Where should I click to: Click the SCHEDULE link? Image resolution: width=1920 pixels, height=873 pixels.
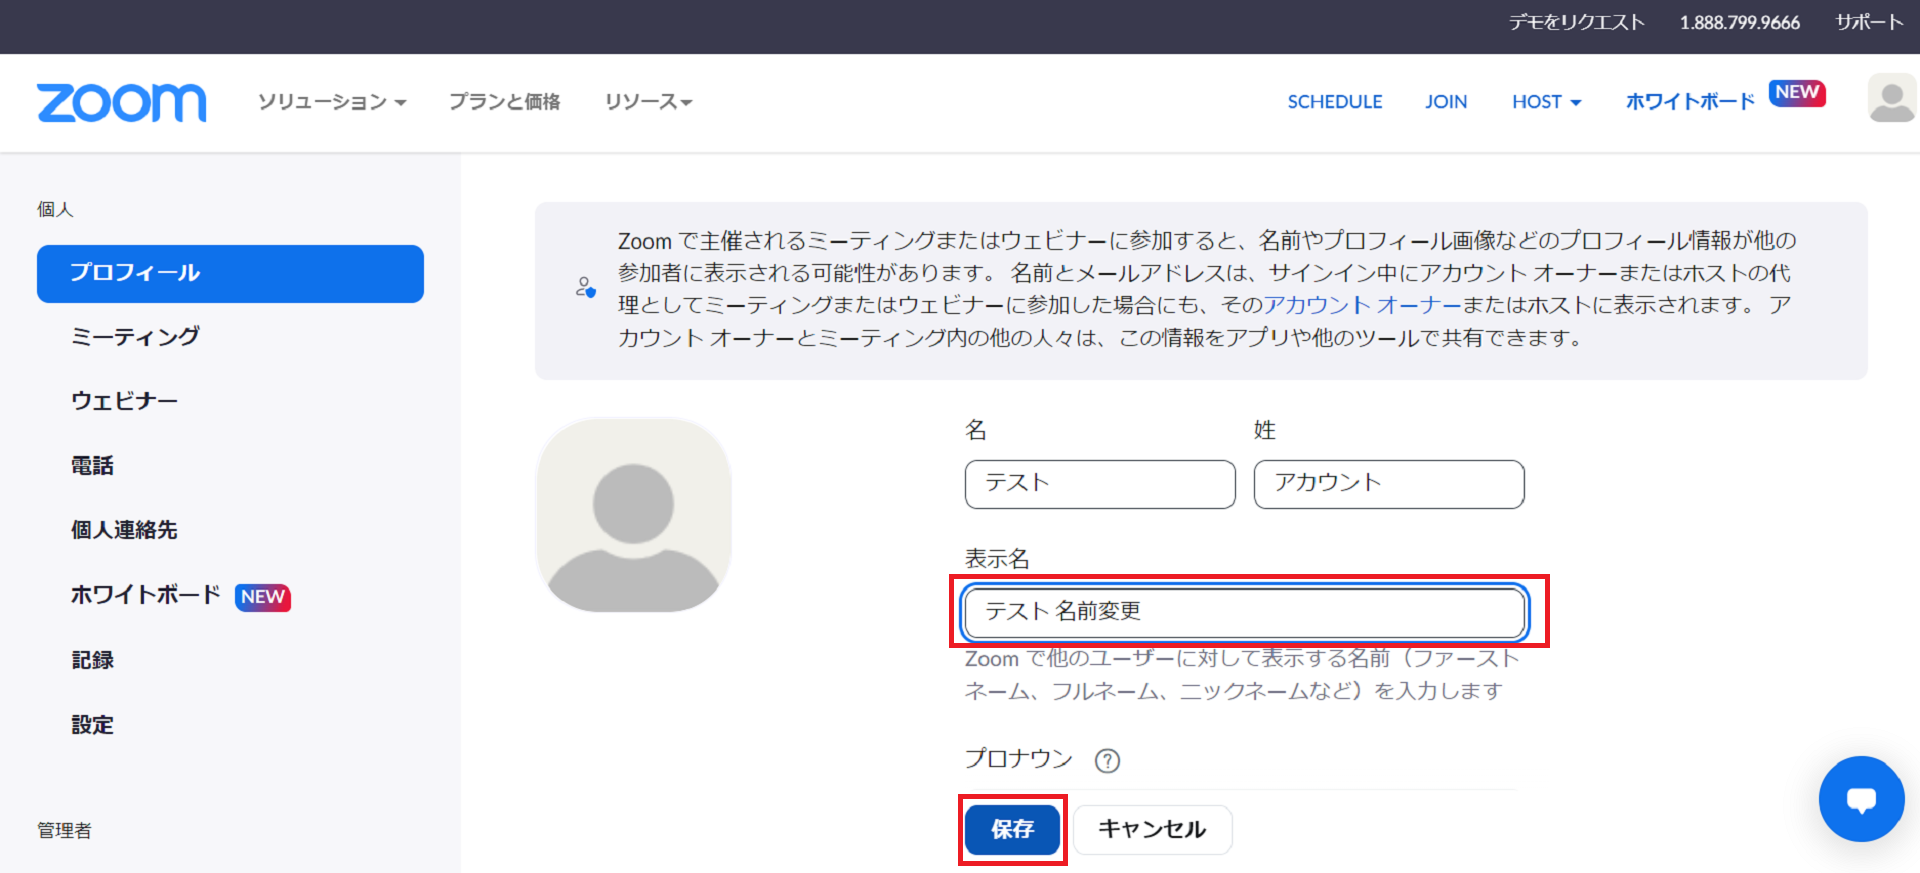point(1334,102)
